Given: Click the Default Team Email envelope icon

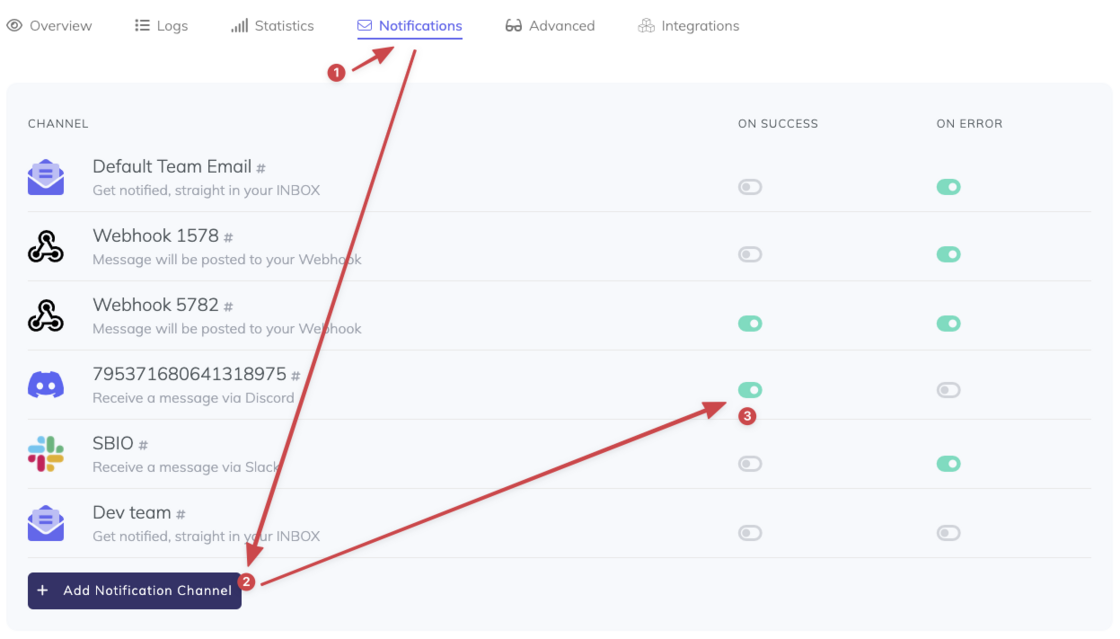Looking at the screenshot, I should click(46, 178).
